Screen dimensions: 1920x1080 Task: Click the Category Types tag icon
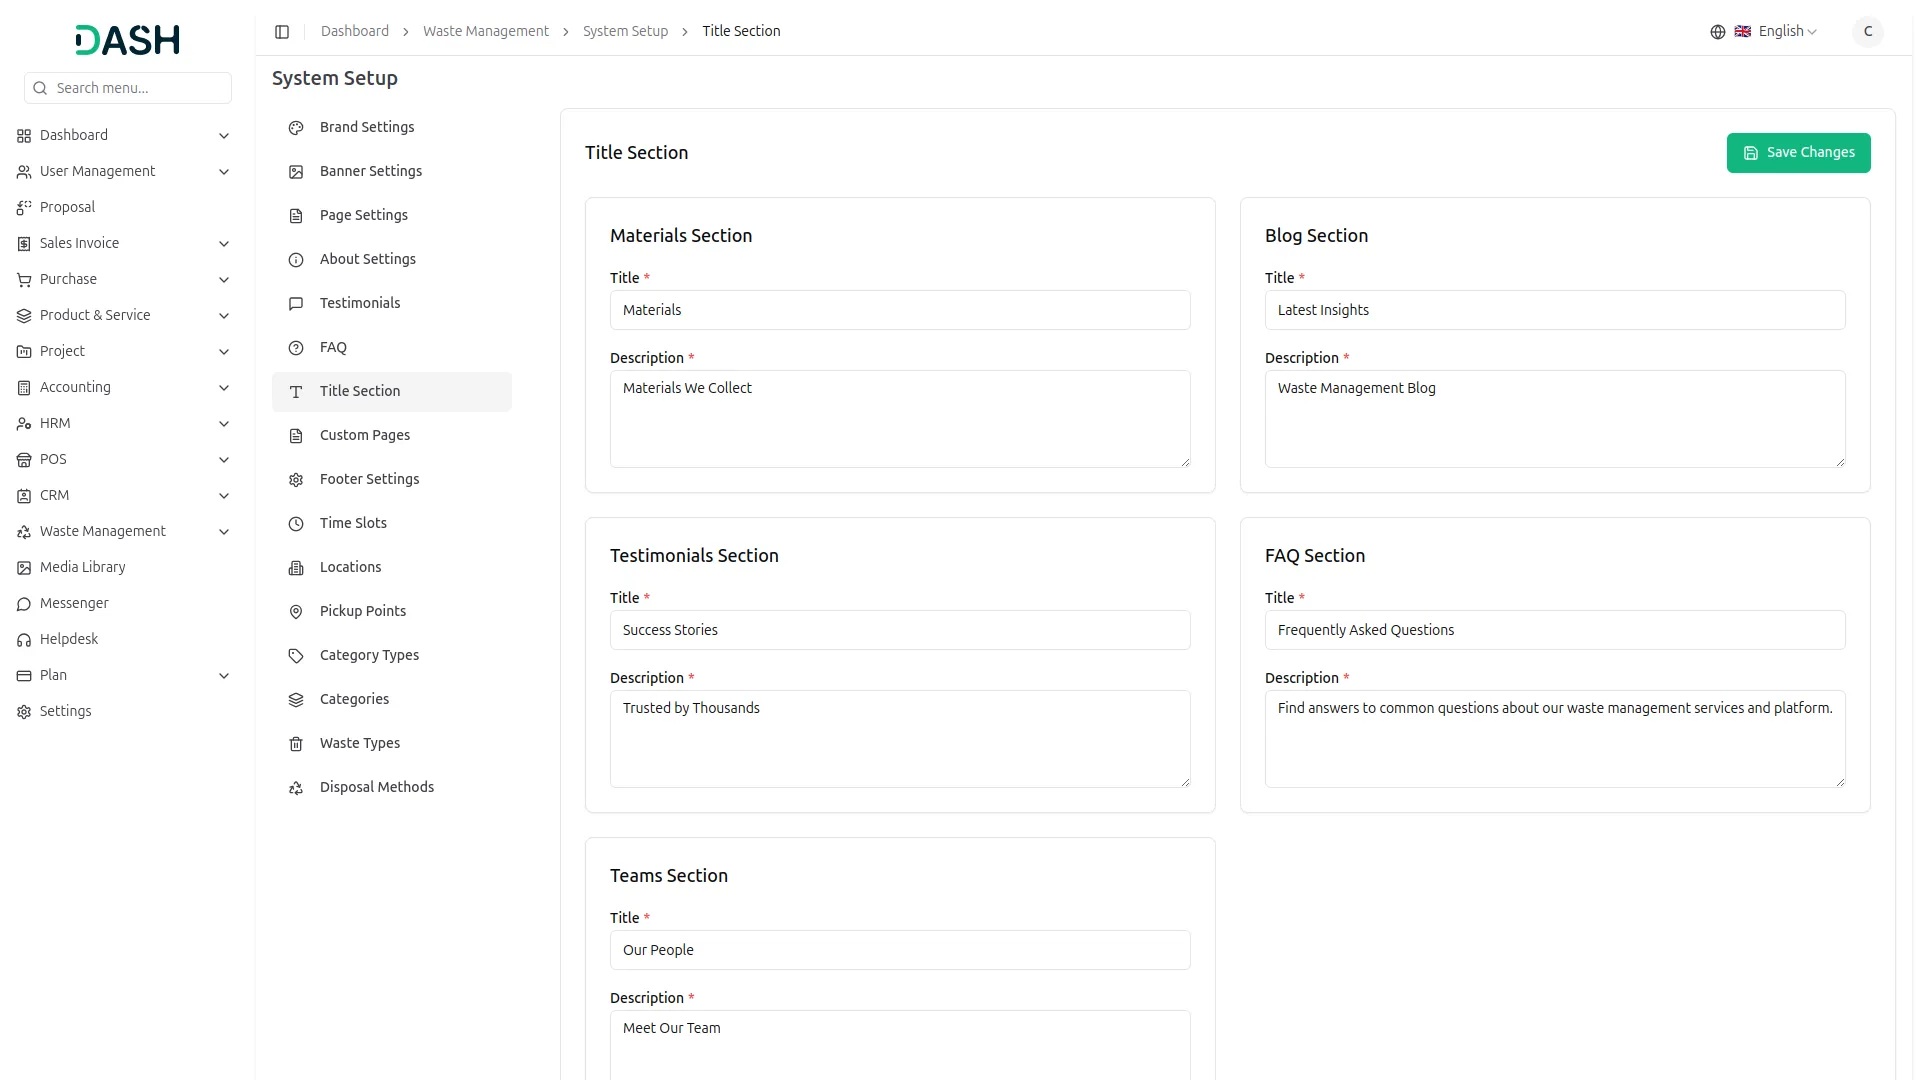coord(296,656)
